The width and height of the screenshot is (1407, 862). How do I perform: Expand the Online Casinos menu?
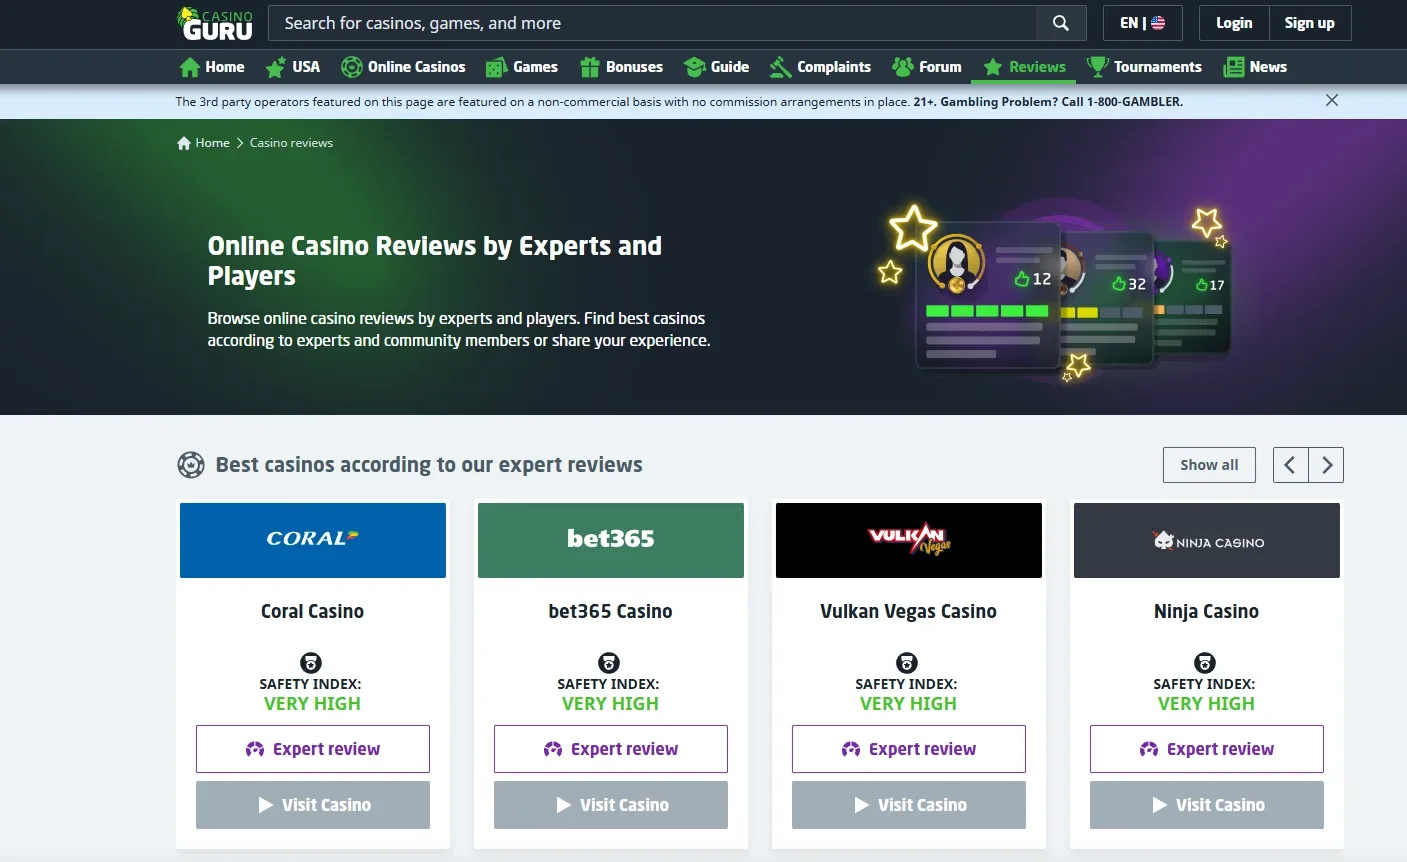click(403, 67)
